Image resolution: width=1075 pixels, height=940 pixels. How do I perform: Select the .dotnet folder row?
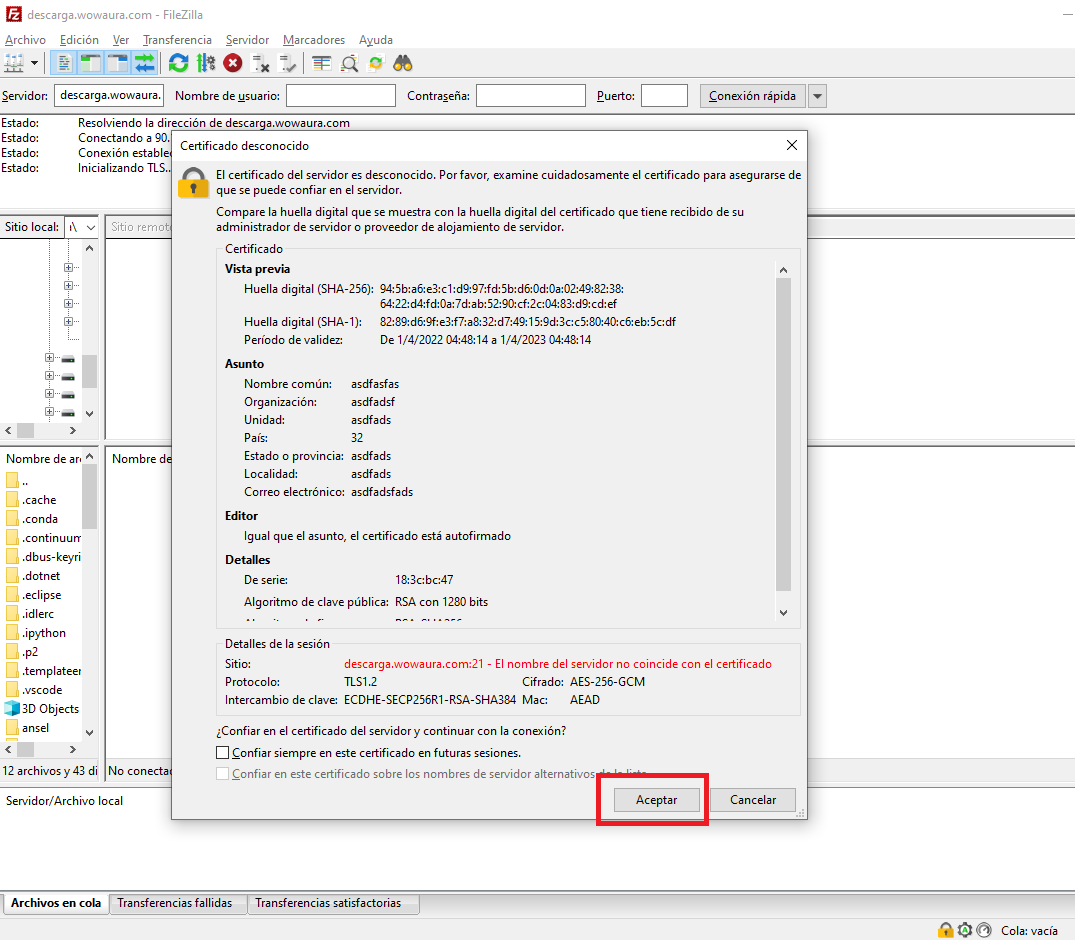(x=43, y=576)
